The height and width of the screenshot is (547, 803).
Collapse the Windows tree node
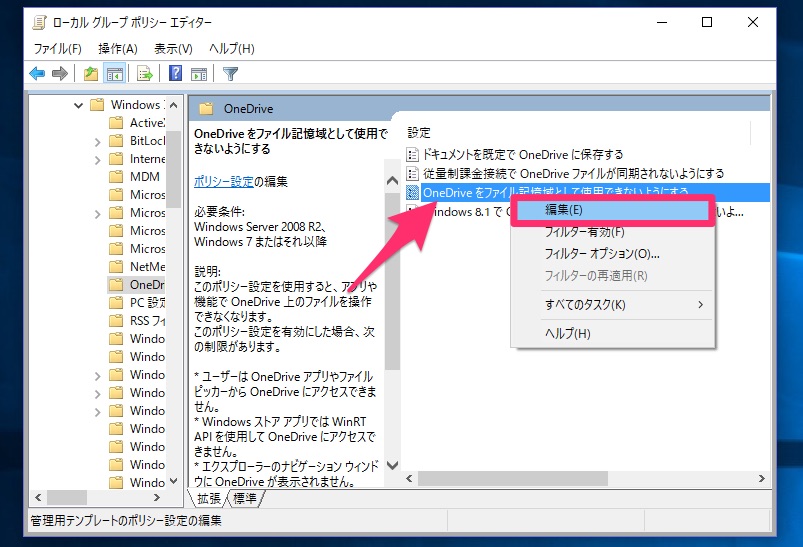78,106
